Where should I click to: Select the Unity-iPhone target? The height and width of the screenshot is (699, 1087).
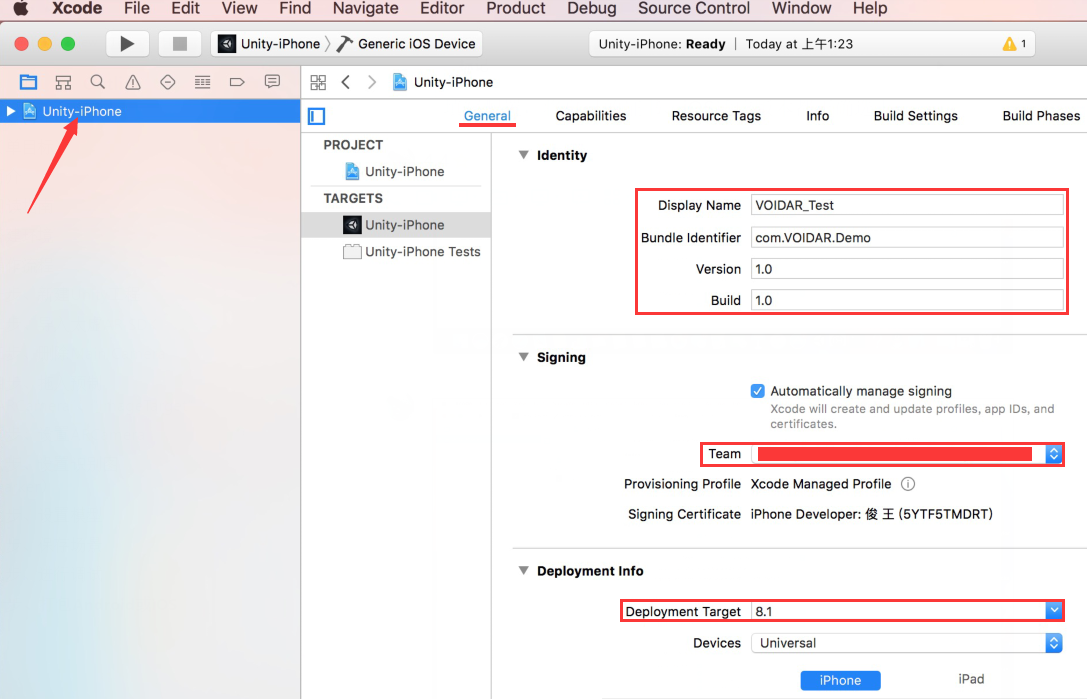[396, 225]
